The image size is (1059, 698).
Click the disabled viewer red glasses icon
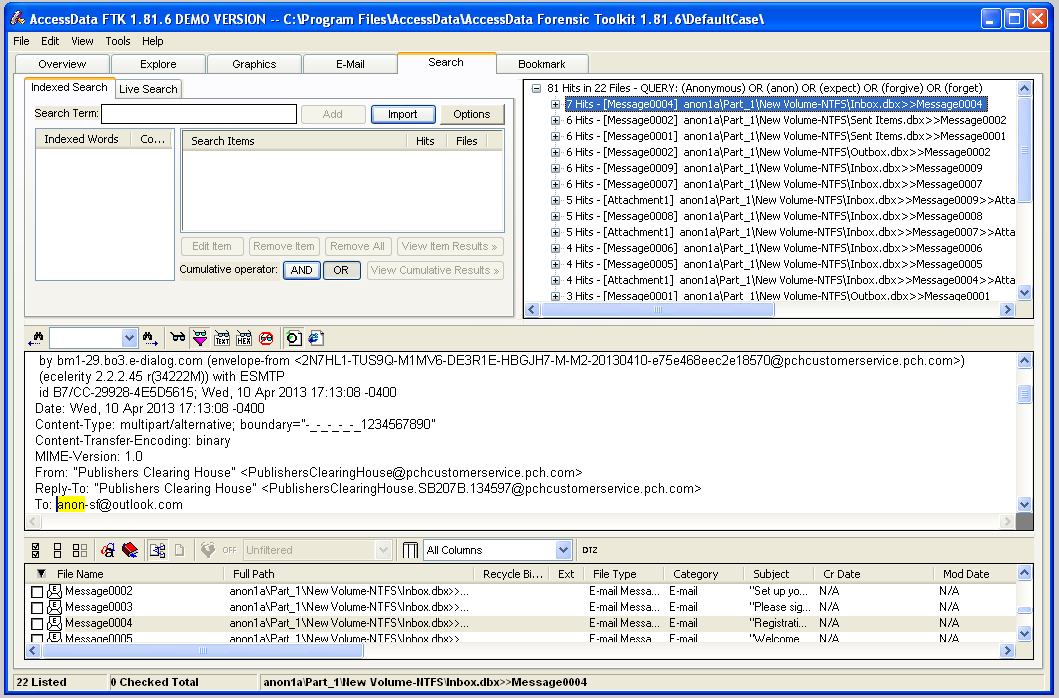point(266,338)
